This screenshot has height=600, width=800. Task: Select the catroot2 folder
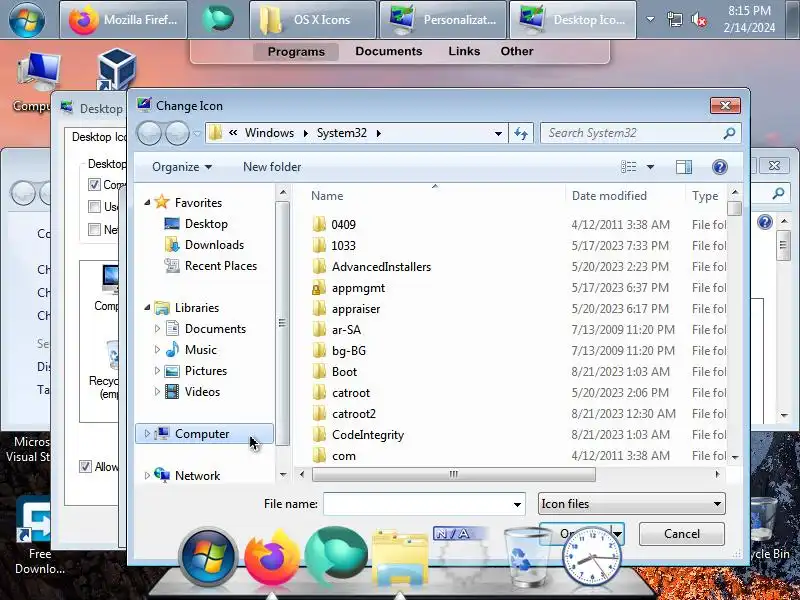pyautogui.click(x=354, y=414)
